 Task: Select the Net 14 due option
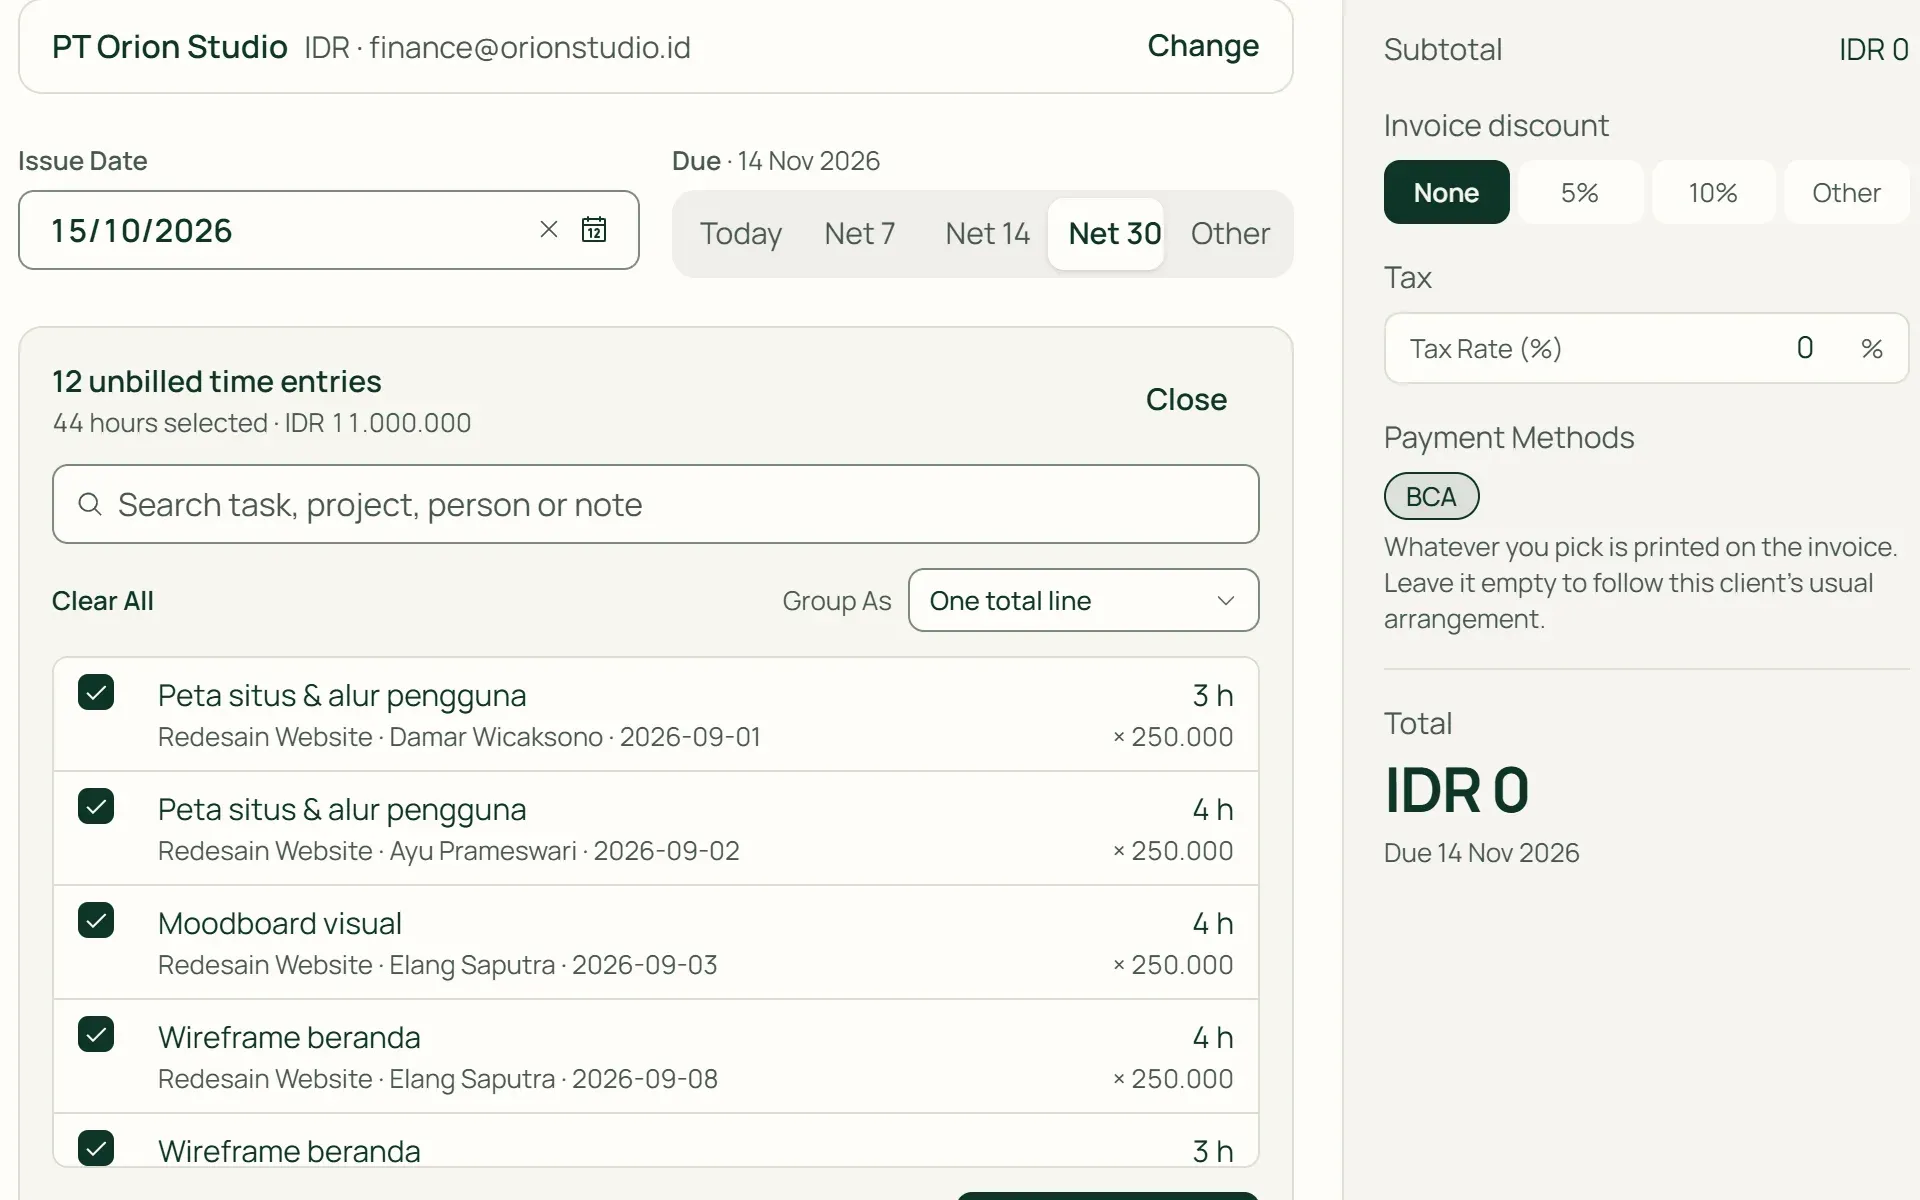[987, 233]
